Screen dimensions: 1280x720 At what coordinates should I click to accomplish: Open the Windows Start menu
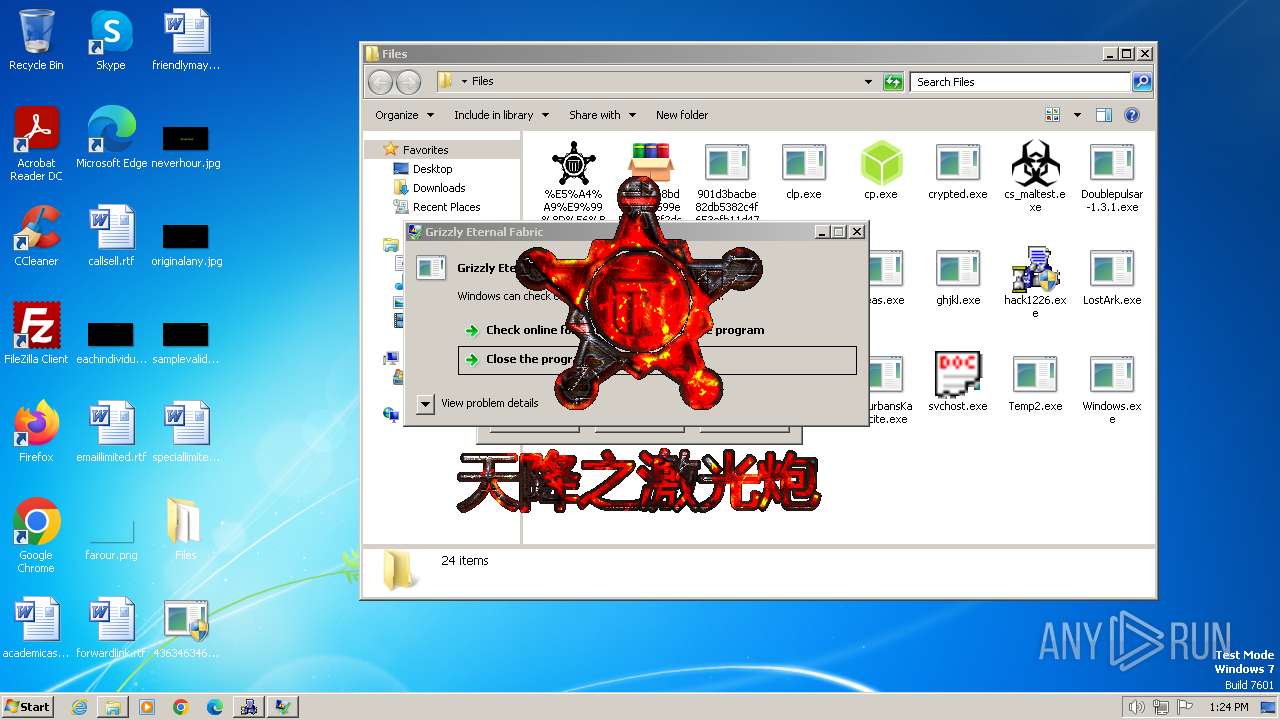coord(27,707)
